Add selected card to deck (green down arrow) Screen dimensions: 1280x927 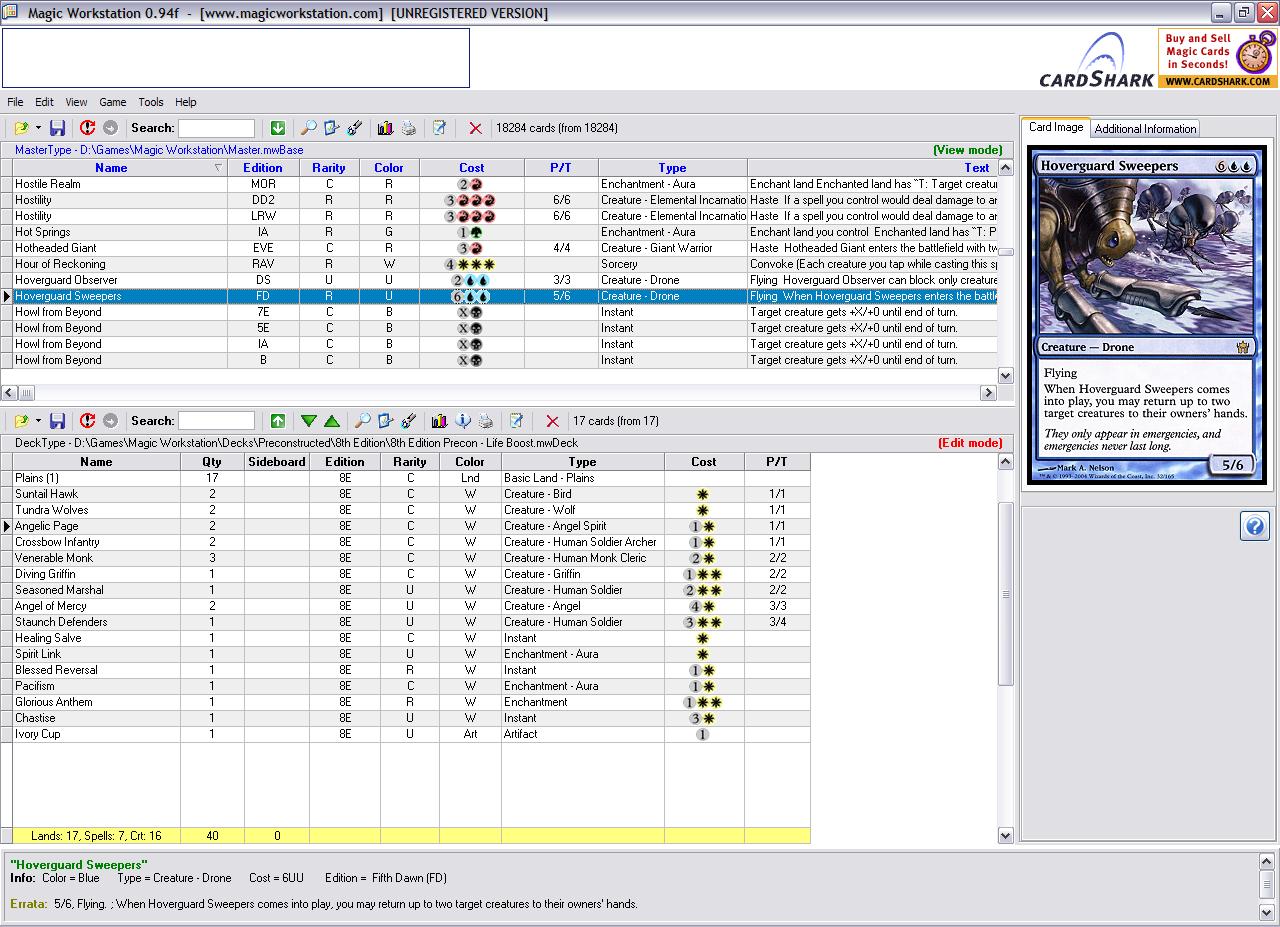278,128
